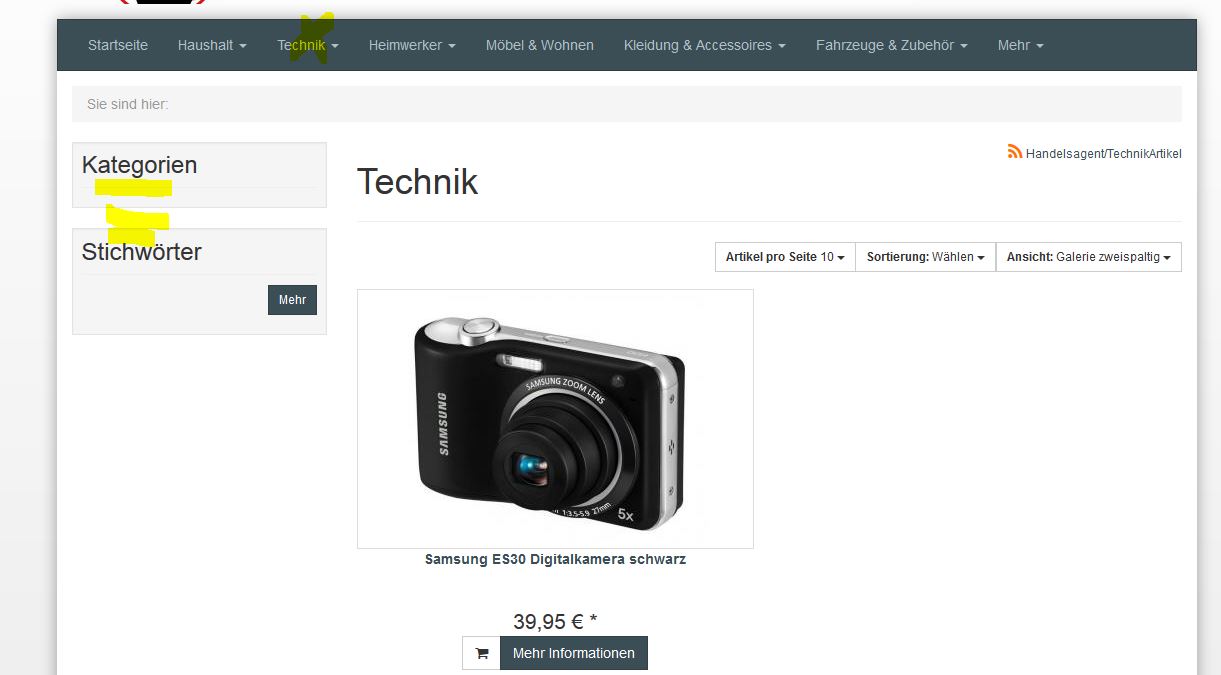Open Fahrzeuge & Zubehör dropdown

click(x=892, y=45)
